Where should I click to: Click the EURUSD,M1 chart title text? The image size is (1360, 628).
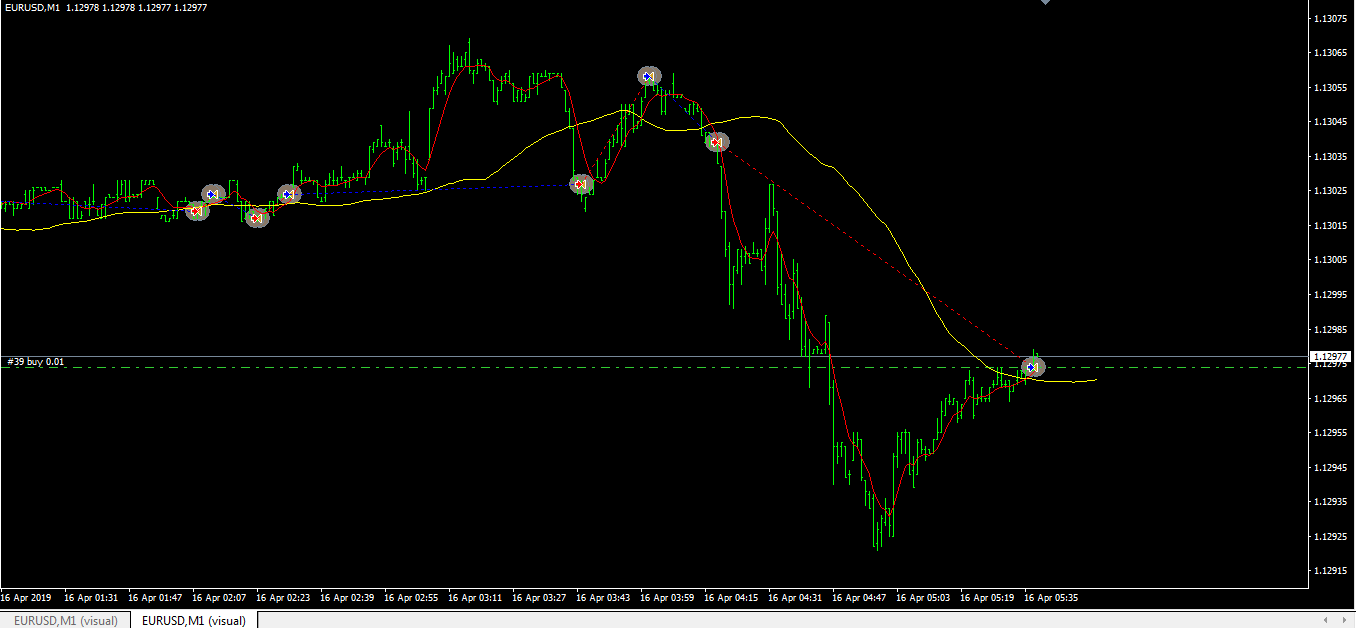[x=32, y=8]
